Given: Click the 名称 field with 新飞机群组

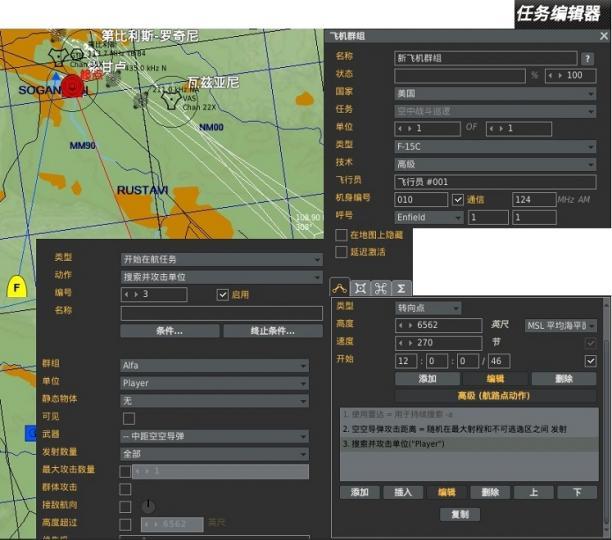Looking at the screenshot, I should pos(485,58).
